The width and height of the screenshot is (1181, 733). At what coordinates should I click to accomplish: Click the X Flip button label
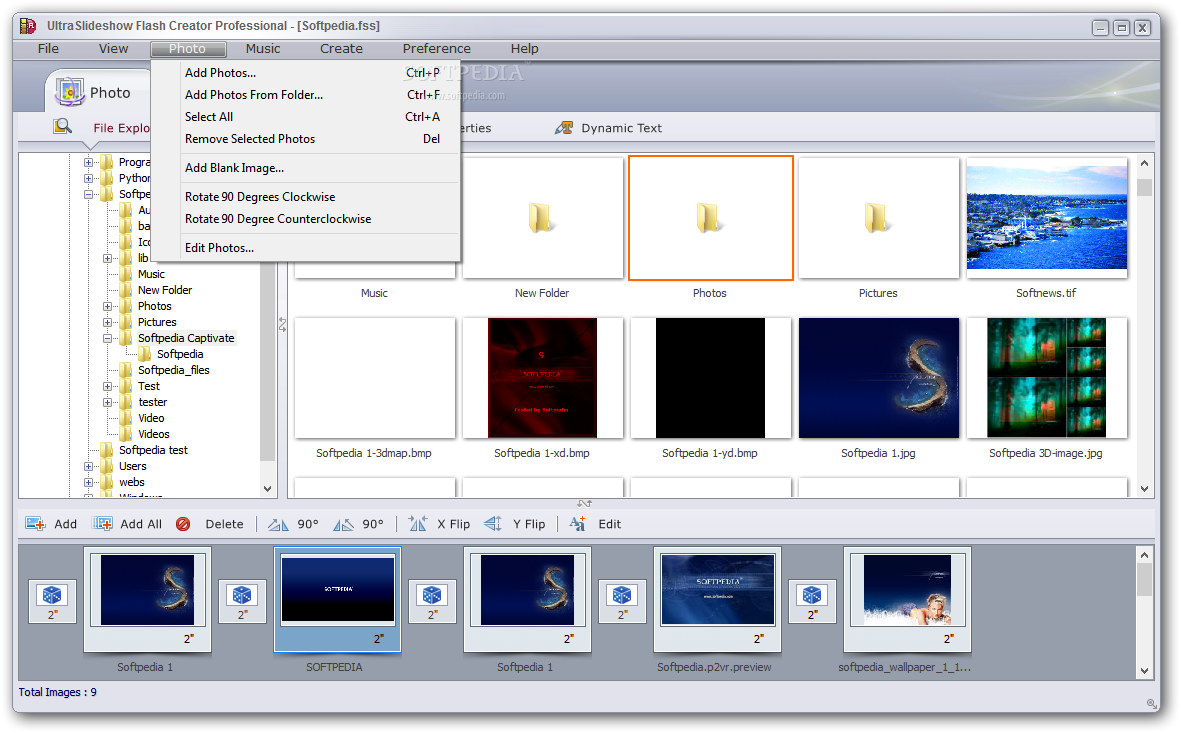[453, 524]
